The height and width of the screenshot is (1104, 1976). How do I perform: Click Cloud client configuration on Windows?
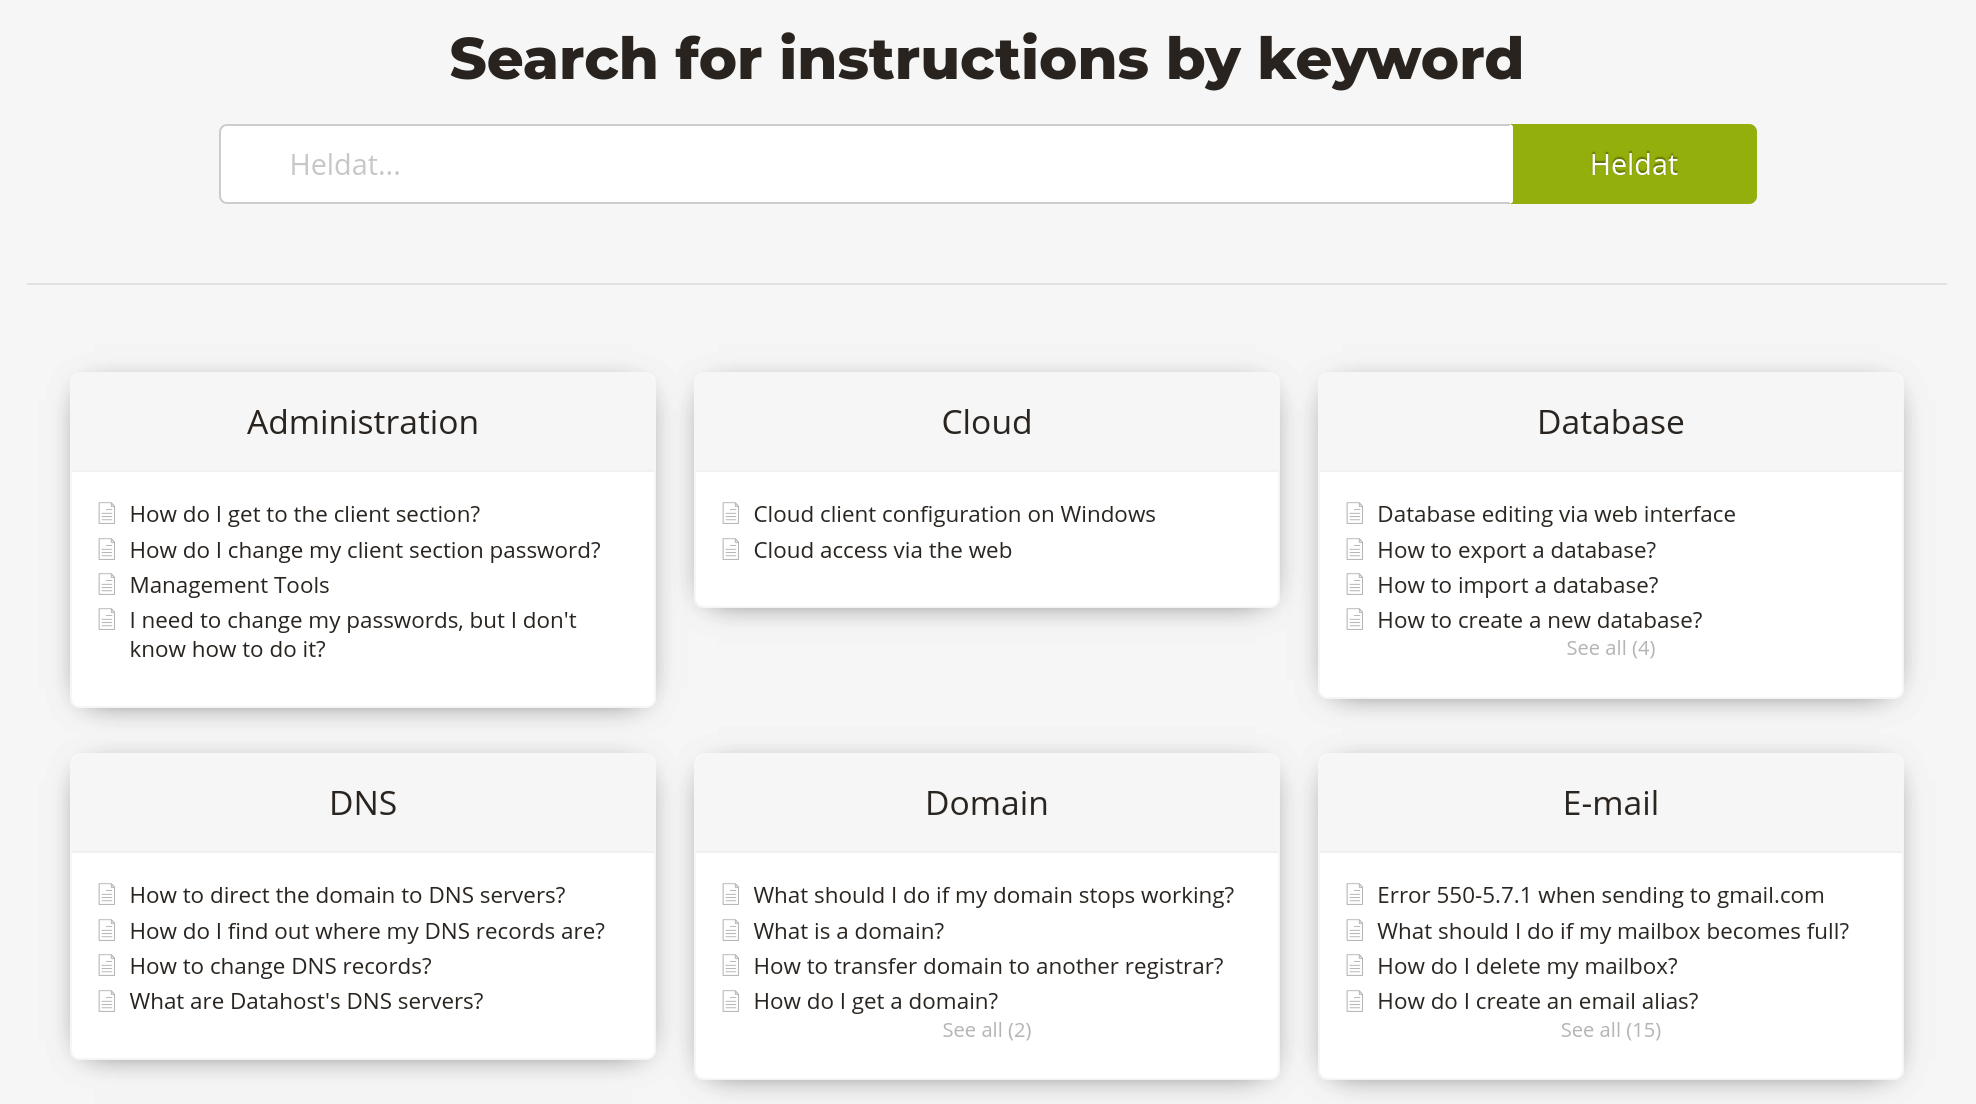954,513
